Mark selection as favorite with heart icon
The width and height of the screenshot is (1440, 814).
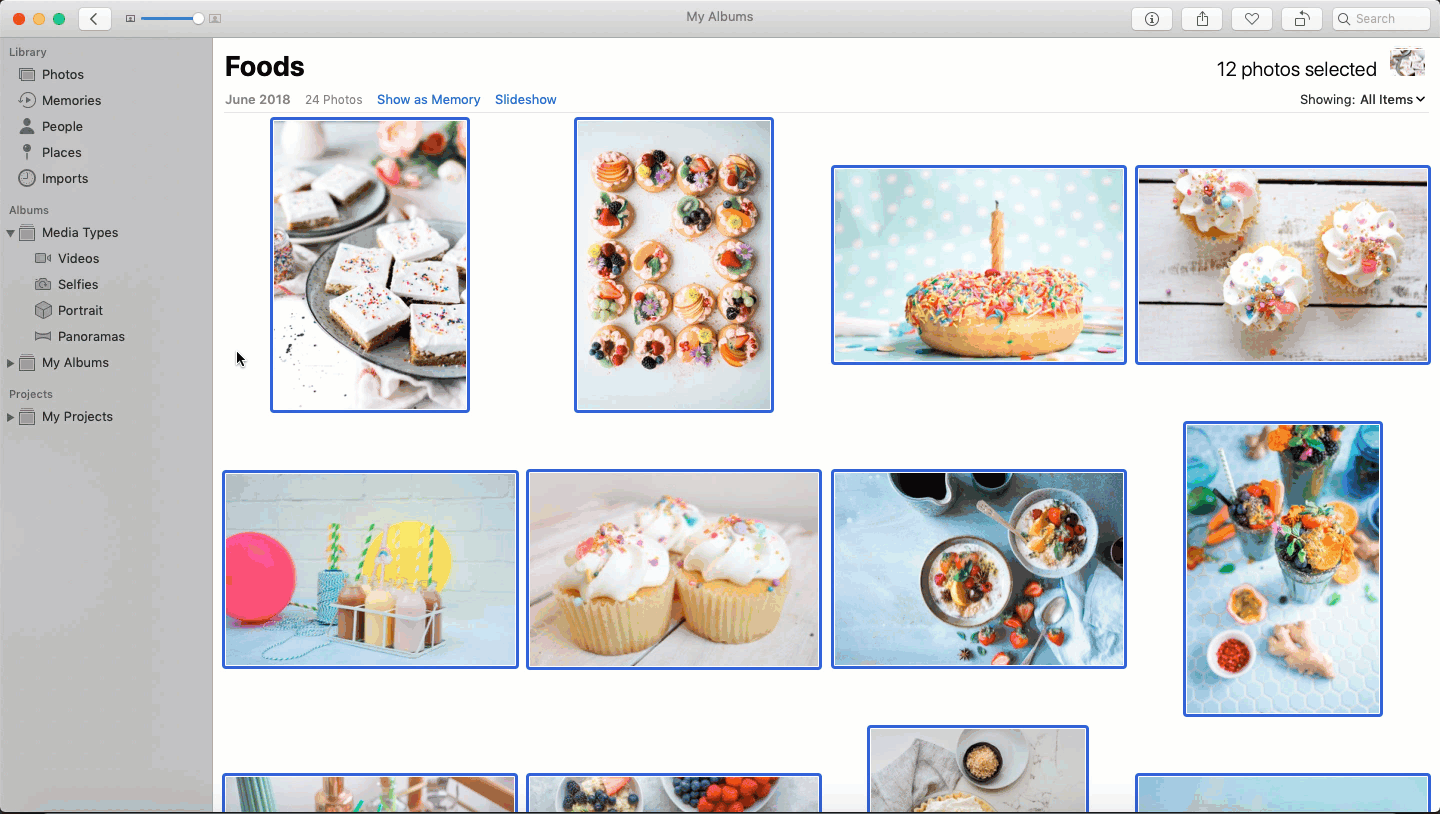[1252, 19]
